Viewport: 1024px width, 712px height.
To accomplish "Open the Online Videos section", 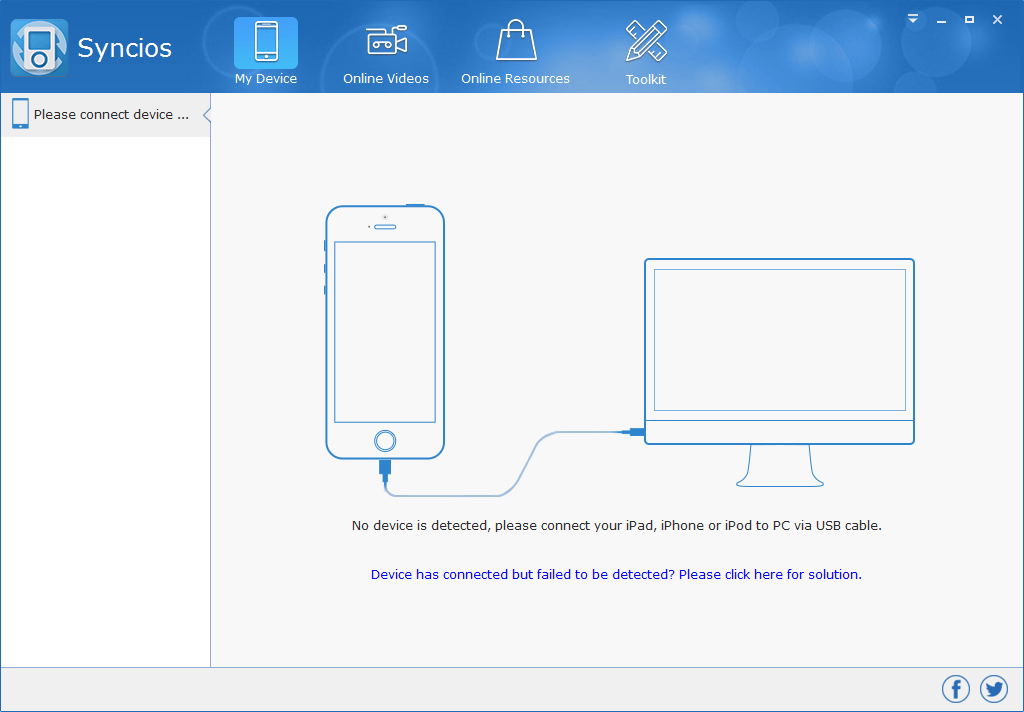I will click(386, 50).
